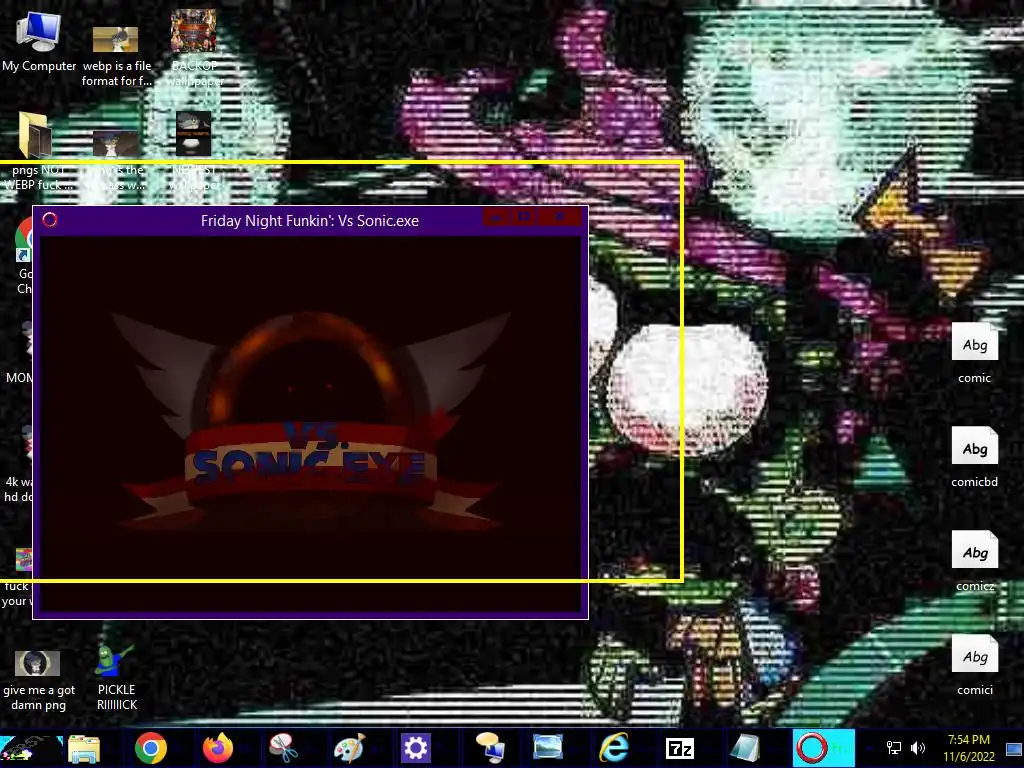Open Paint from the taskbar
Screen dimensions: 1024x768
(349, 748)
